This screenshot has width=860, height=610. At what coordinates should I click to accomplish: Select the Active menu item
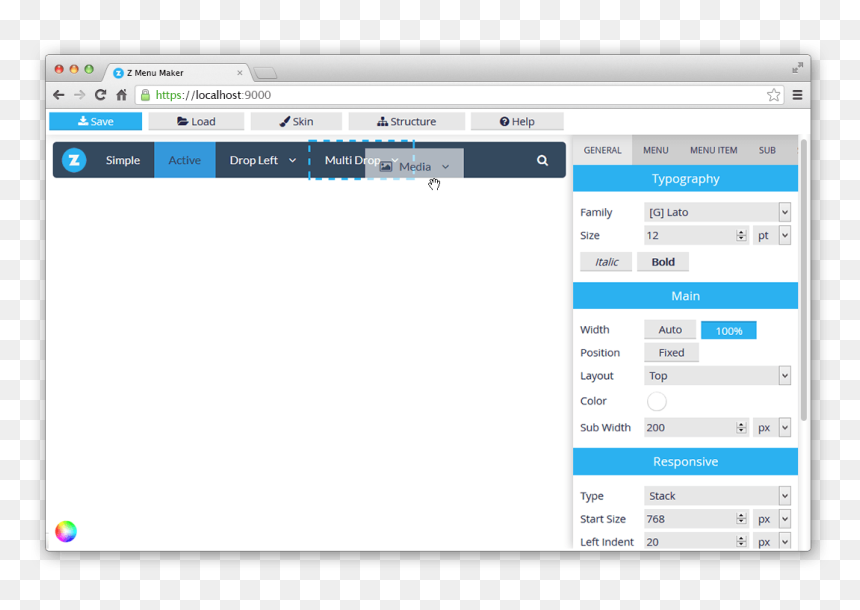pyautogui.click(x=185, y=160)
